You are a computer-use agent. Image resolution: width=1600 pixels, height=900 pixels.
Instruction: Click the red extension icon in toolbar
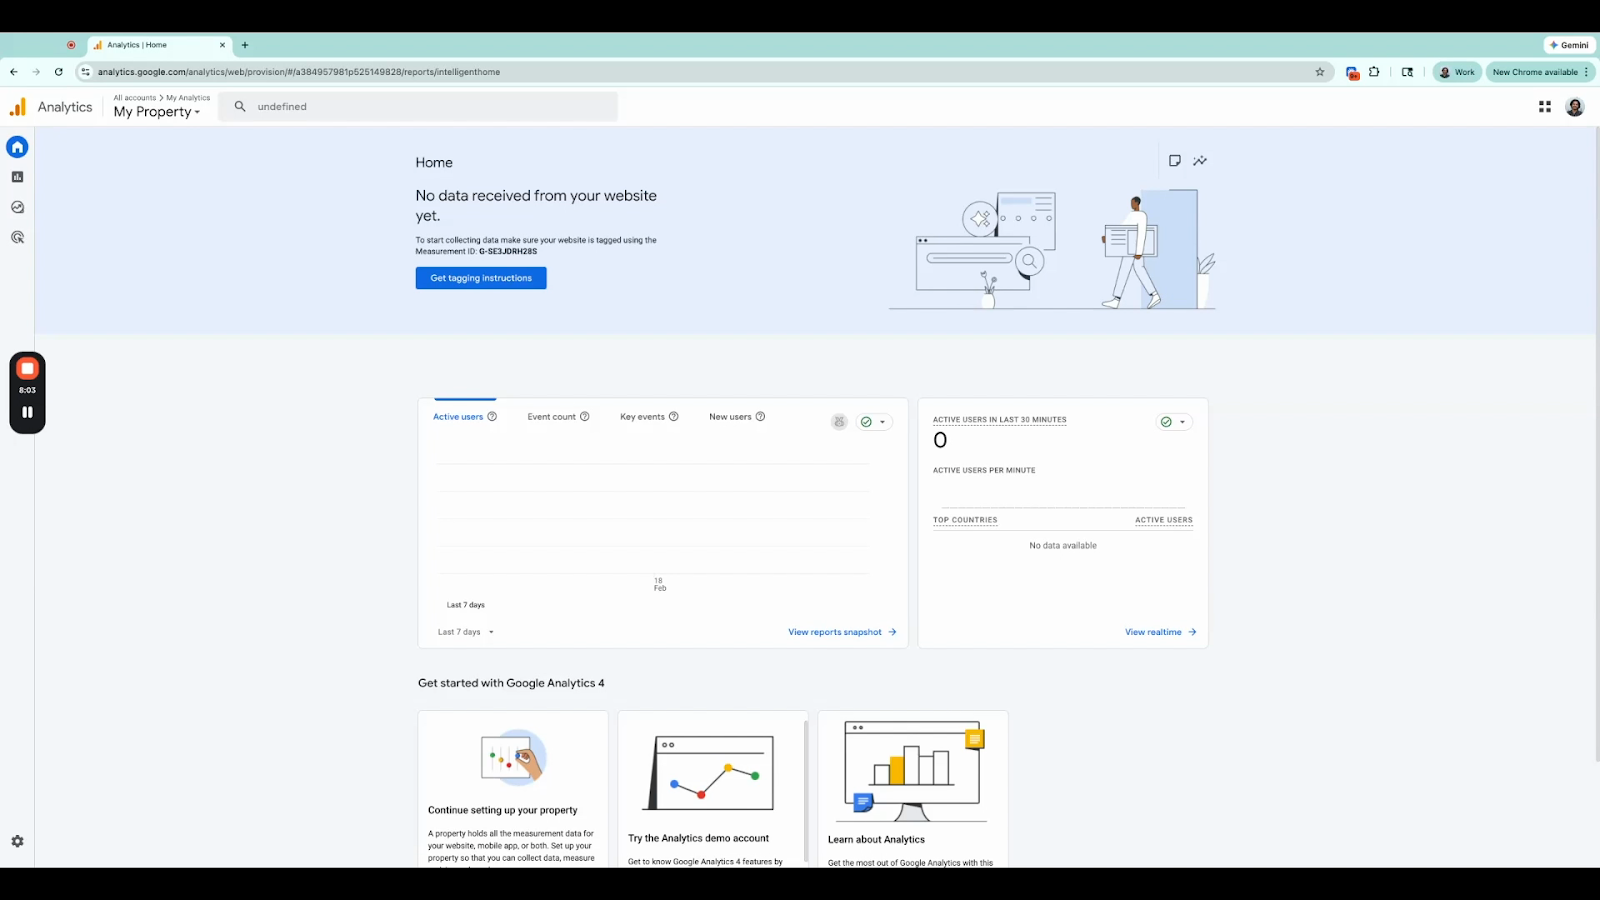pos(1352,72)
